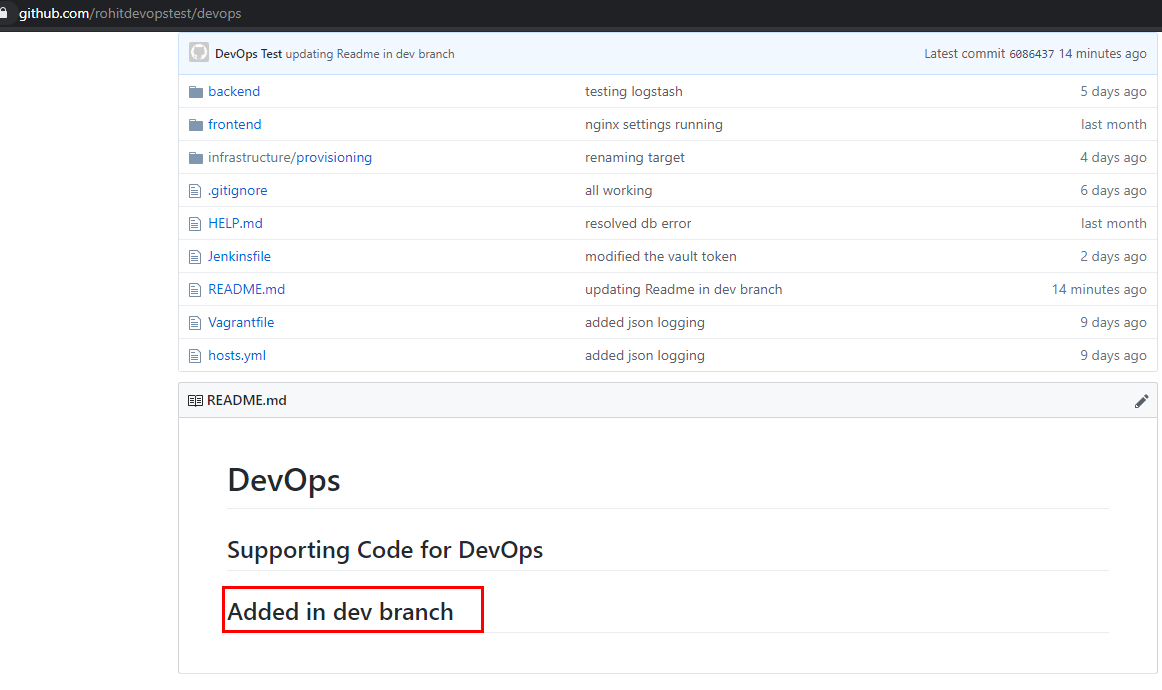Open the 'resolved db error' commit

pyautogui.click(x=638, y=223)
